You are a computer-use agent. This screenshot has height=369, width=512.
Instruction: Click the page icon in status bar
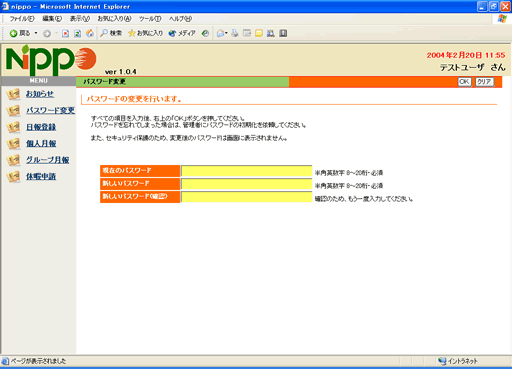5,361
